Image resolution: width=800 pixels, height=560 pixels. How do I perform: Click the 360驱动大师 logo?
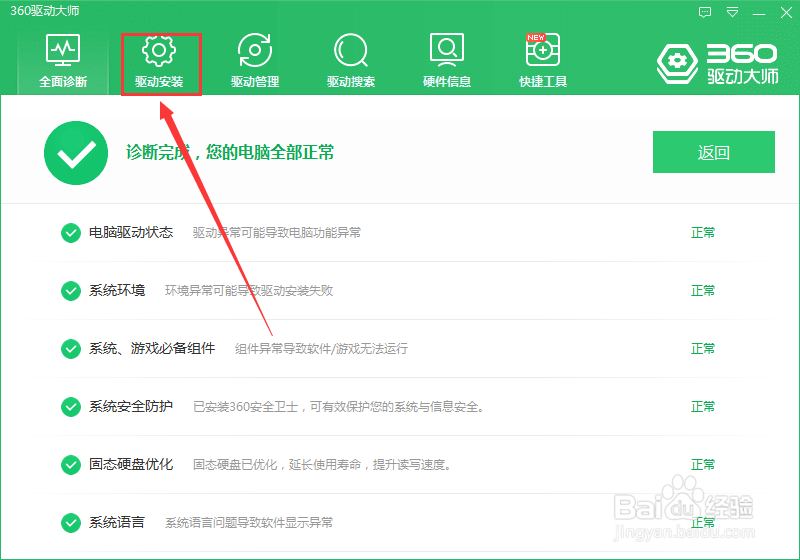[x=717, y=64]
